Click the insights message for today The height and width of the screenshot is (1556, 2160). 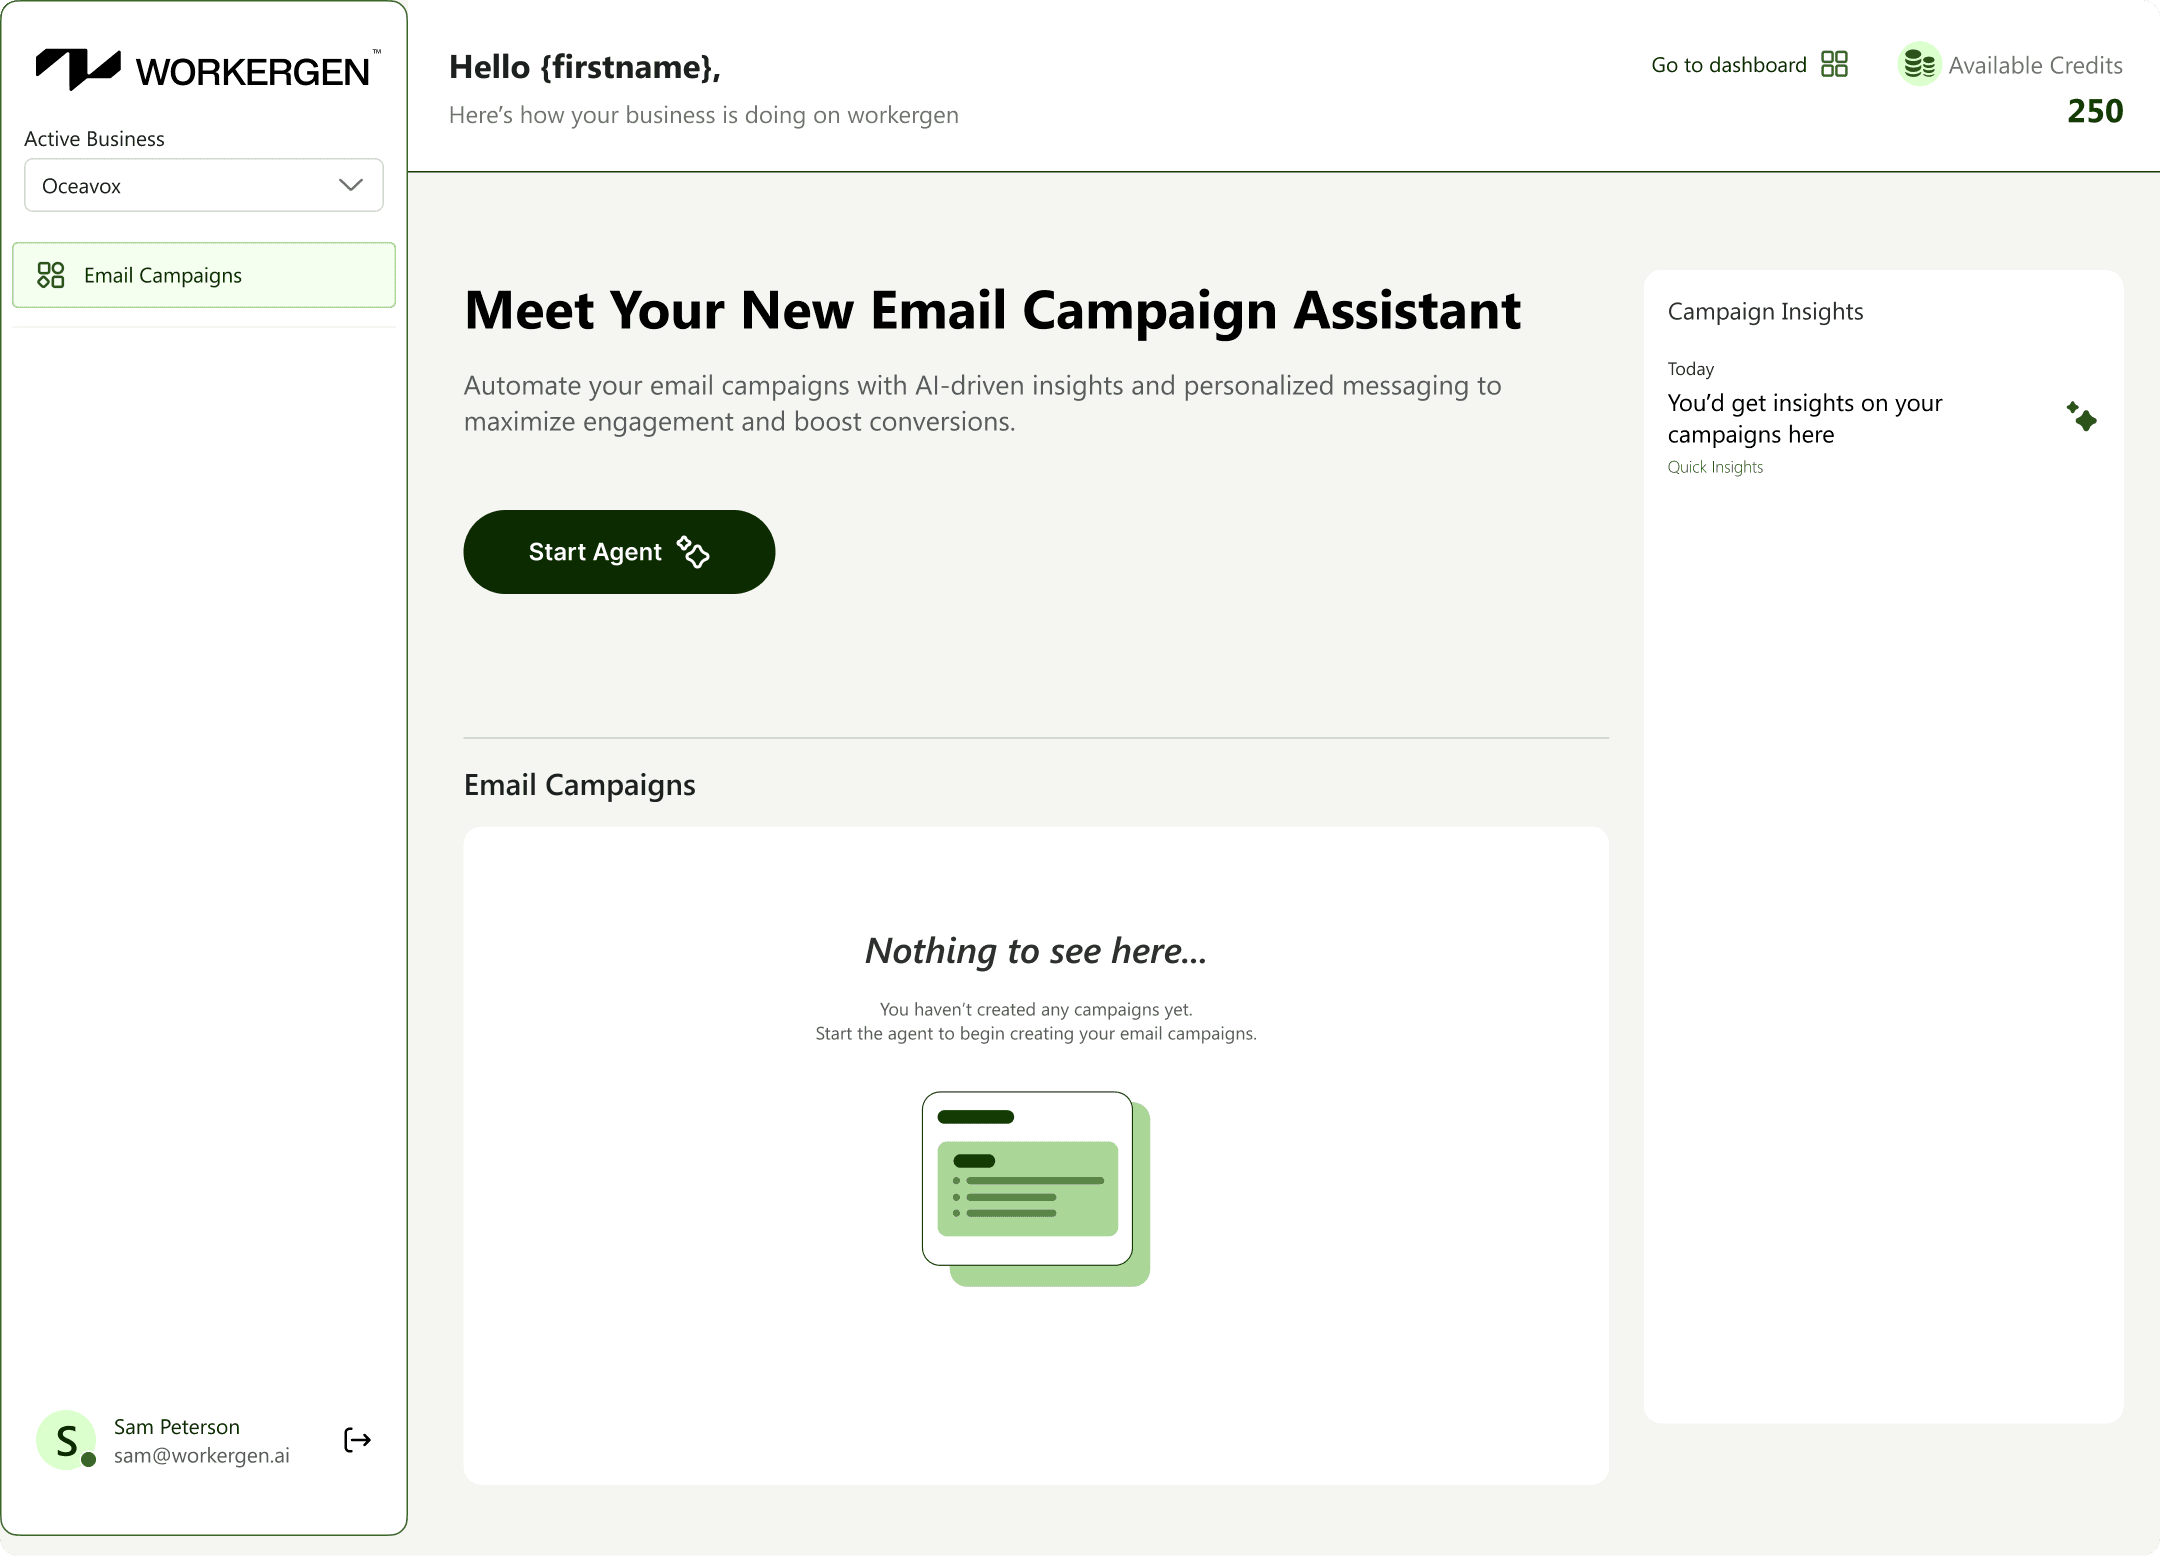[1805, 418]
